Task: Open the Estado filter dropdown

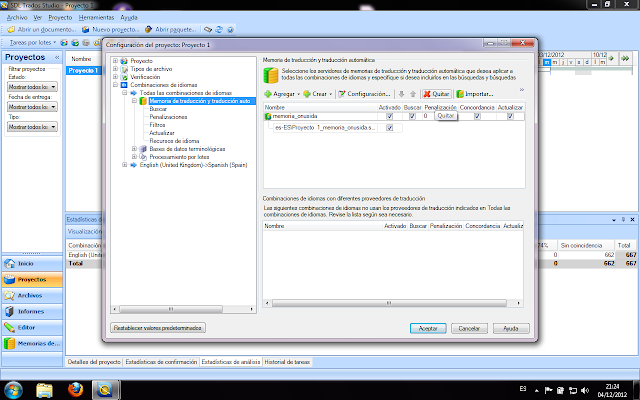Action: 32,87
